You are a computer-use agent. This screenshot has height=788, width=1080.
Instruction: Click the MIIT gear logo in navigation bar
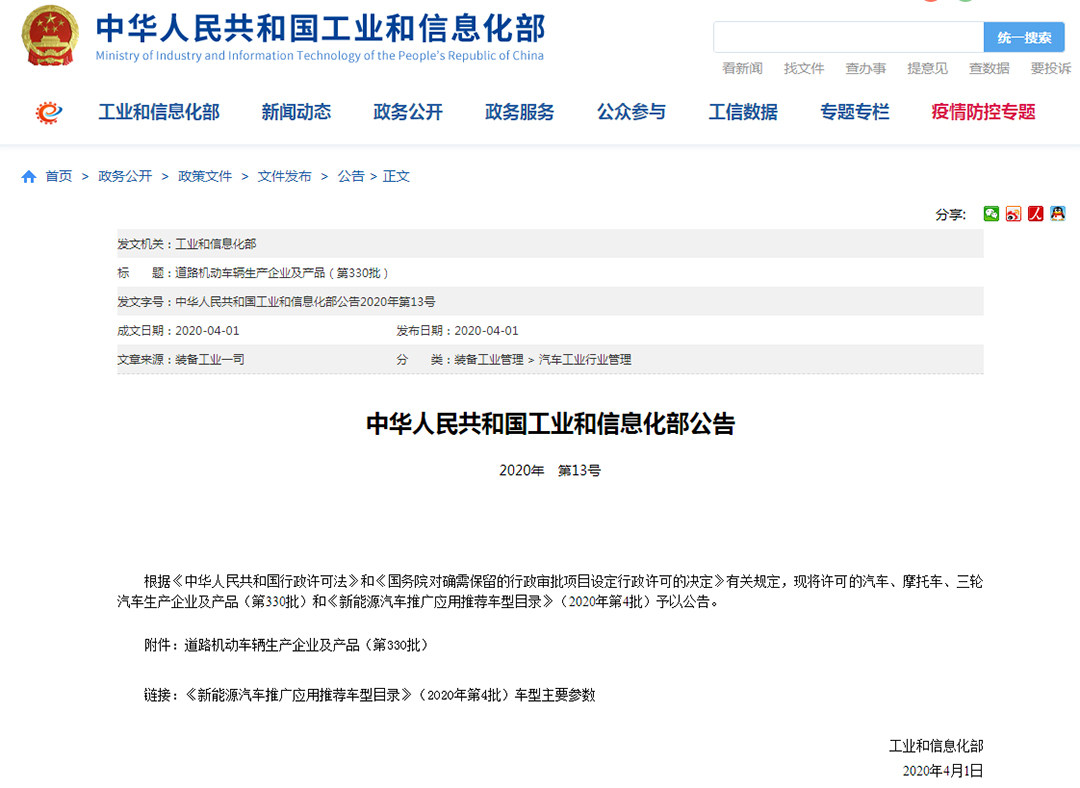[48, 112]
